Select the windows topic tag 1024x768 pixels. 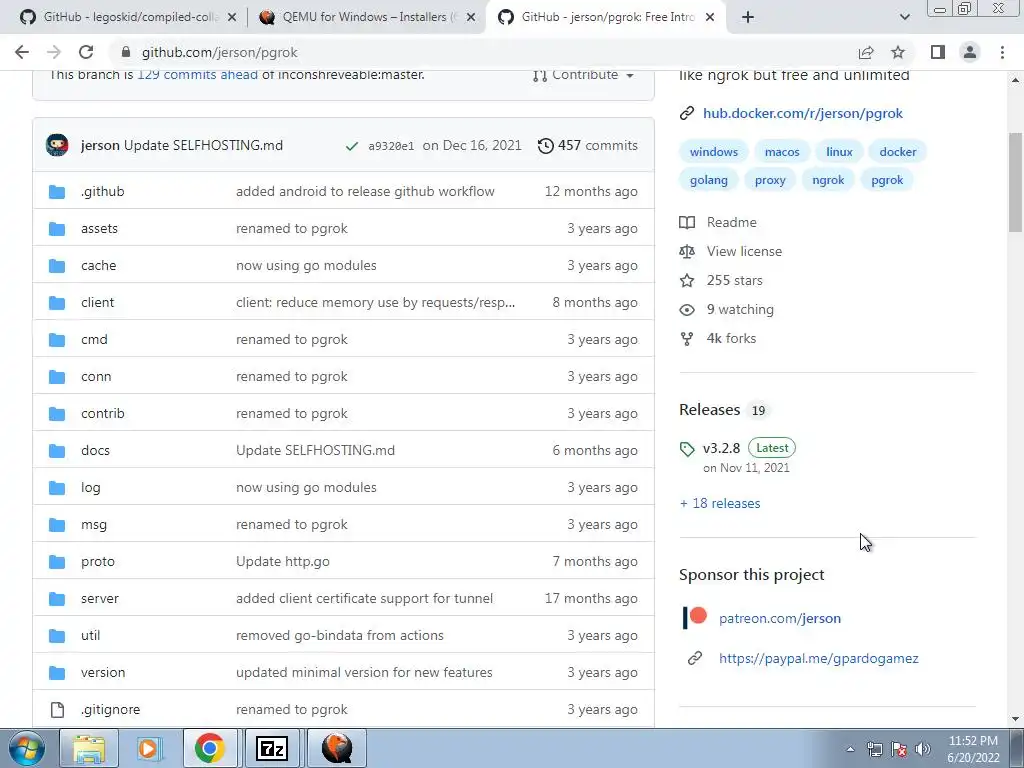714,152
